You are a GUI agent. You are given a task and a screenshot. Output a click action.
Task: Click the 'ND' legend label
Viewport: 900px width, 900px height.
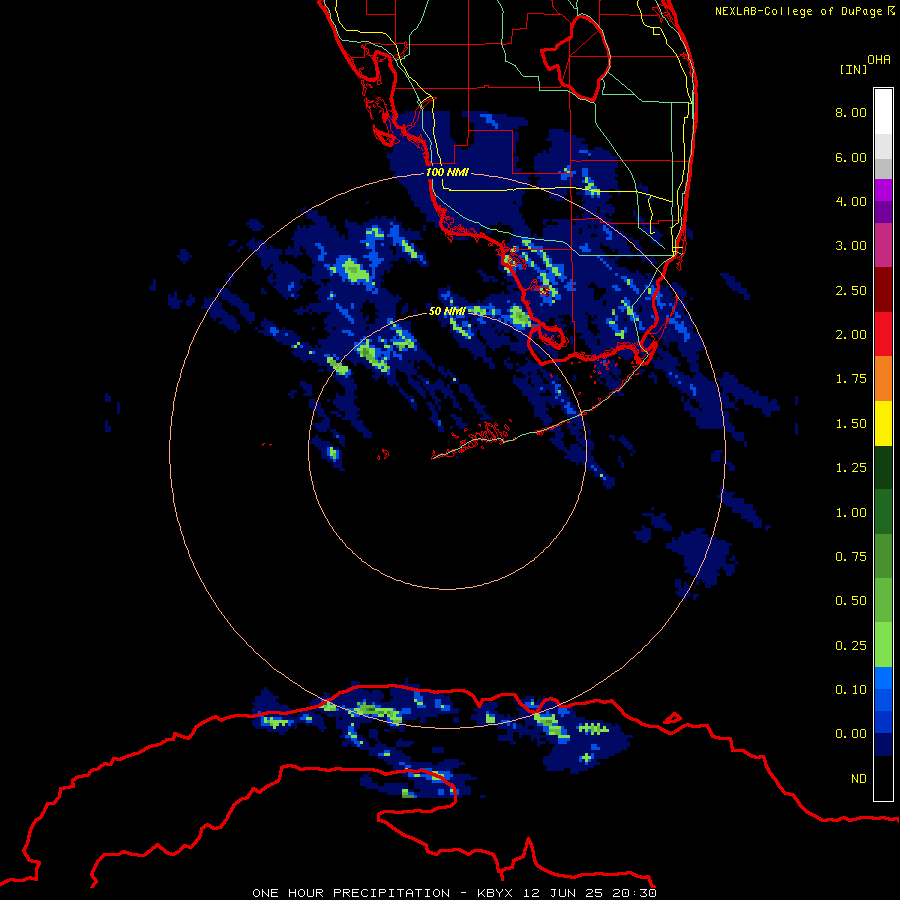859,779
